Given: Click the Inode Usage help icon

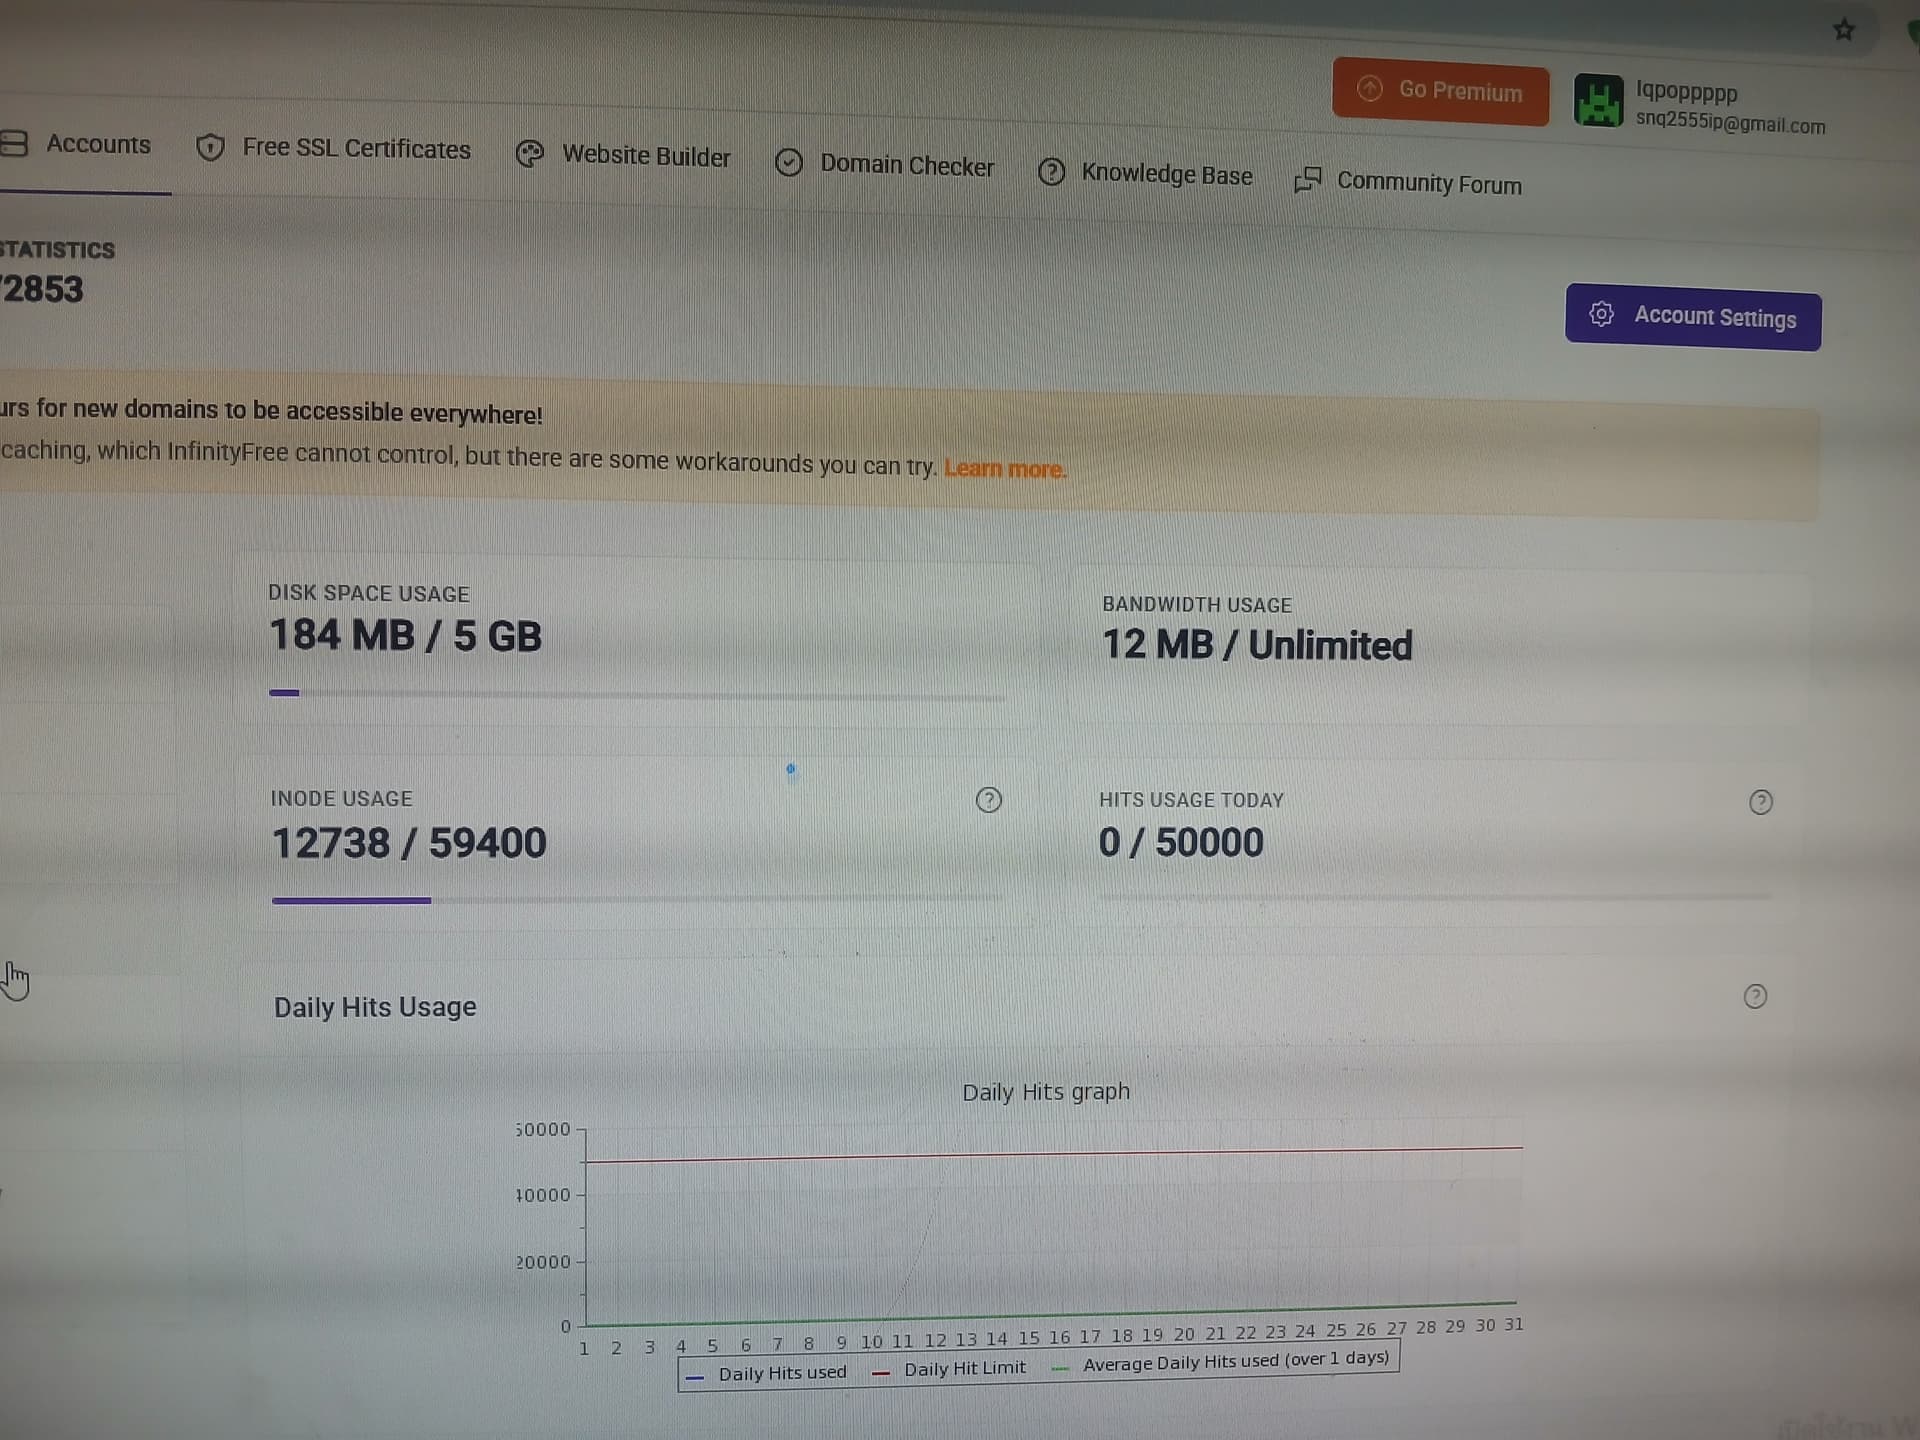Looking at the screenshot, I should [x=988, y=800].
